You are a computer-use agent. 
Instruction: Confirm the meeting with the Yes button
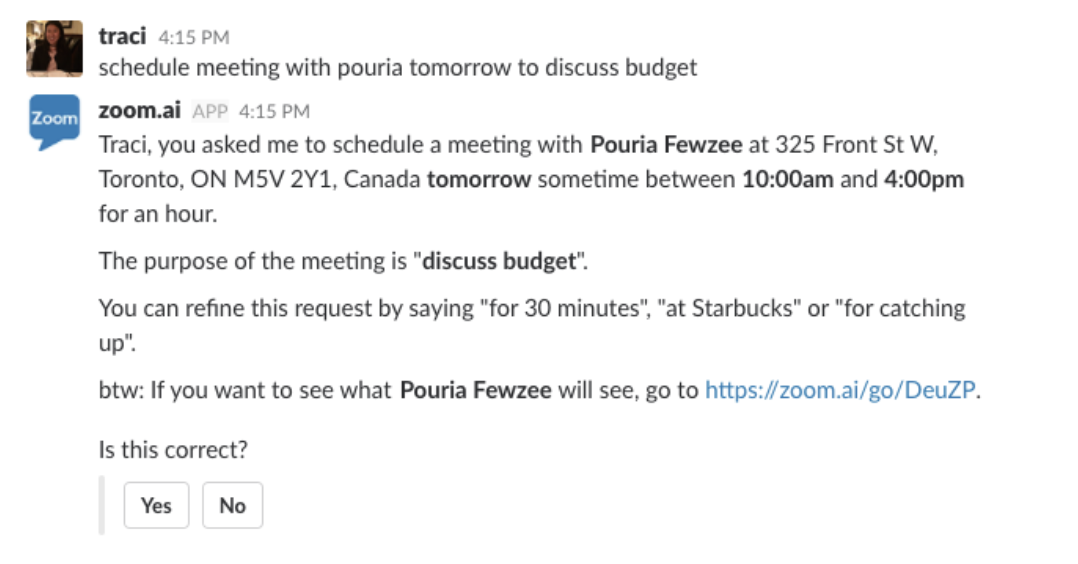pos(156,506)
